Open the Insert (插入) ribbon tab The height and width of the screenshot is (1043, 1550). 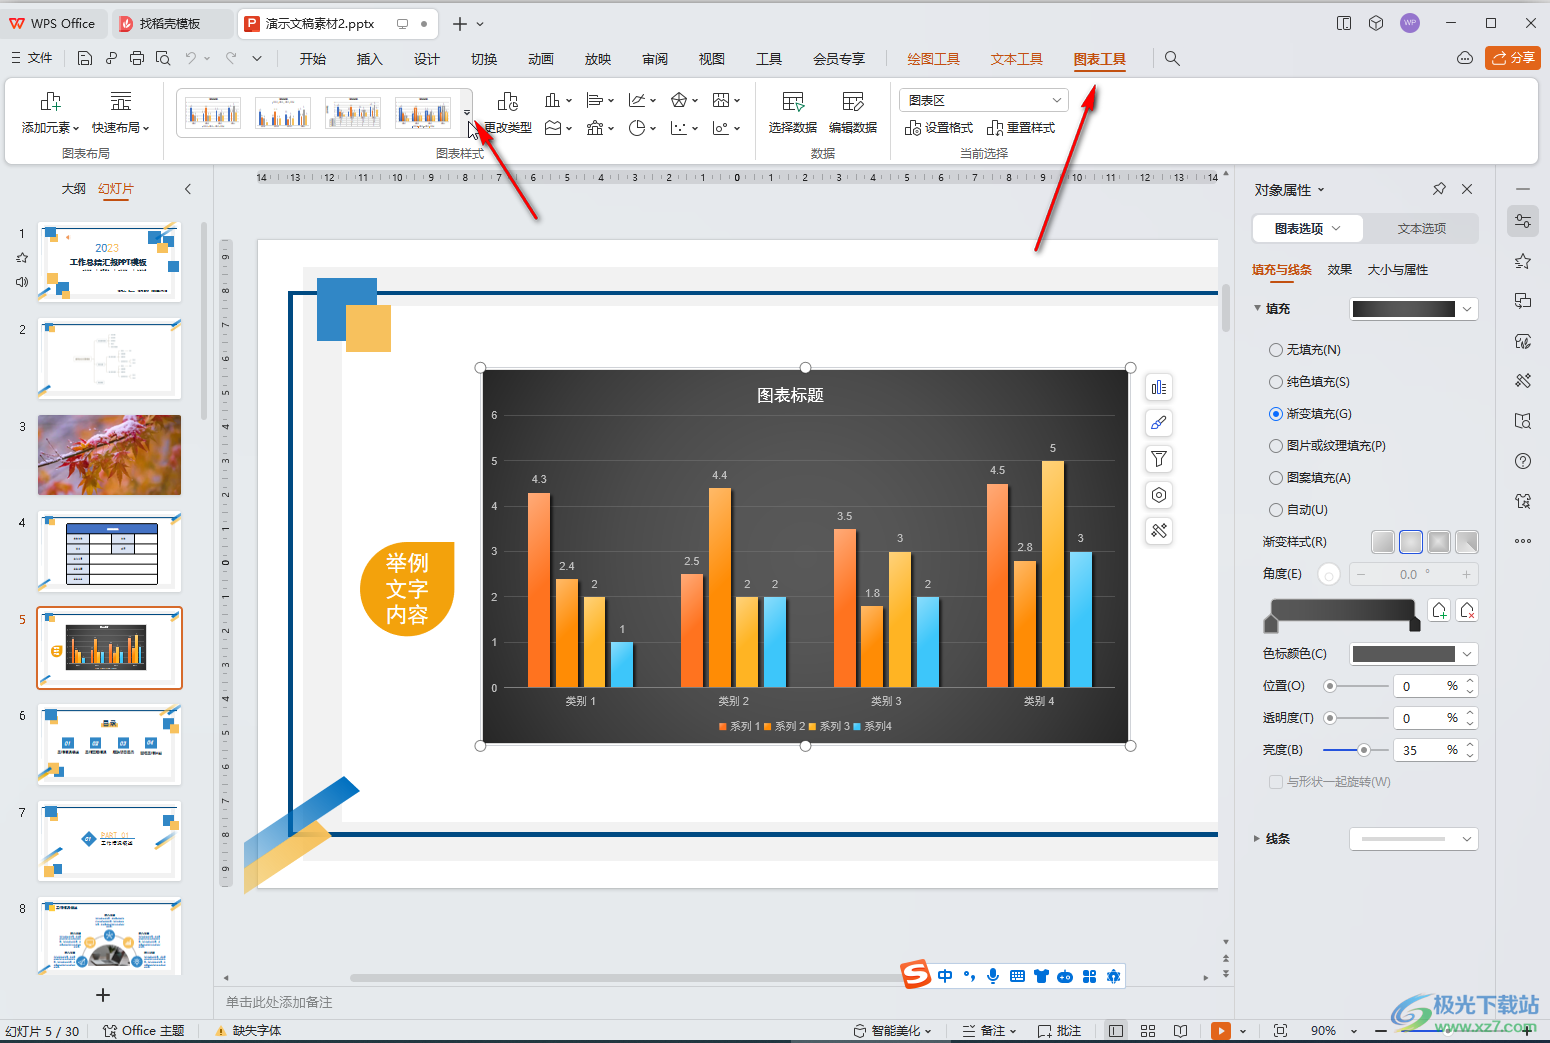370,59
